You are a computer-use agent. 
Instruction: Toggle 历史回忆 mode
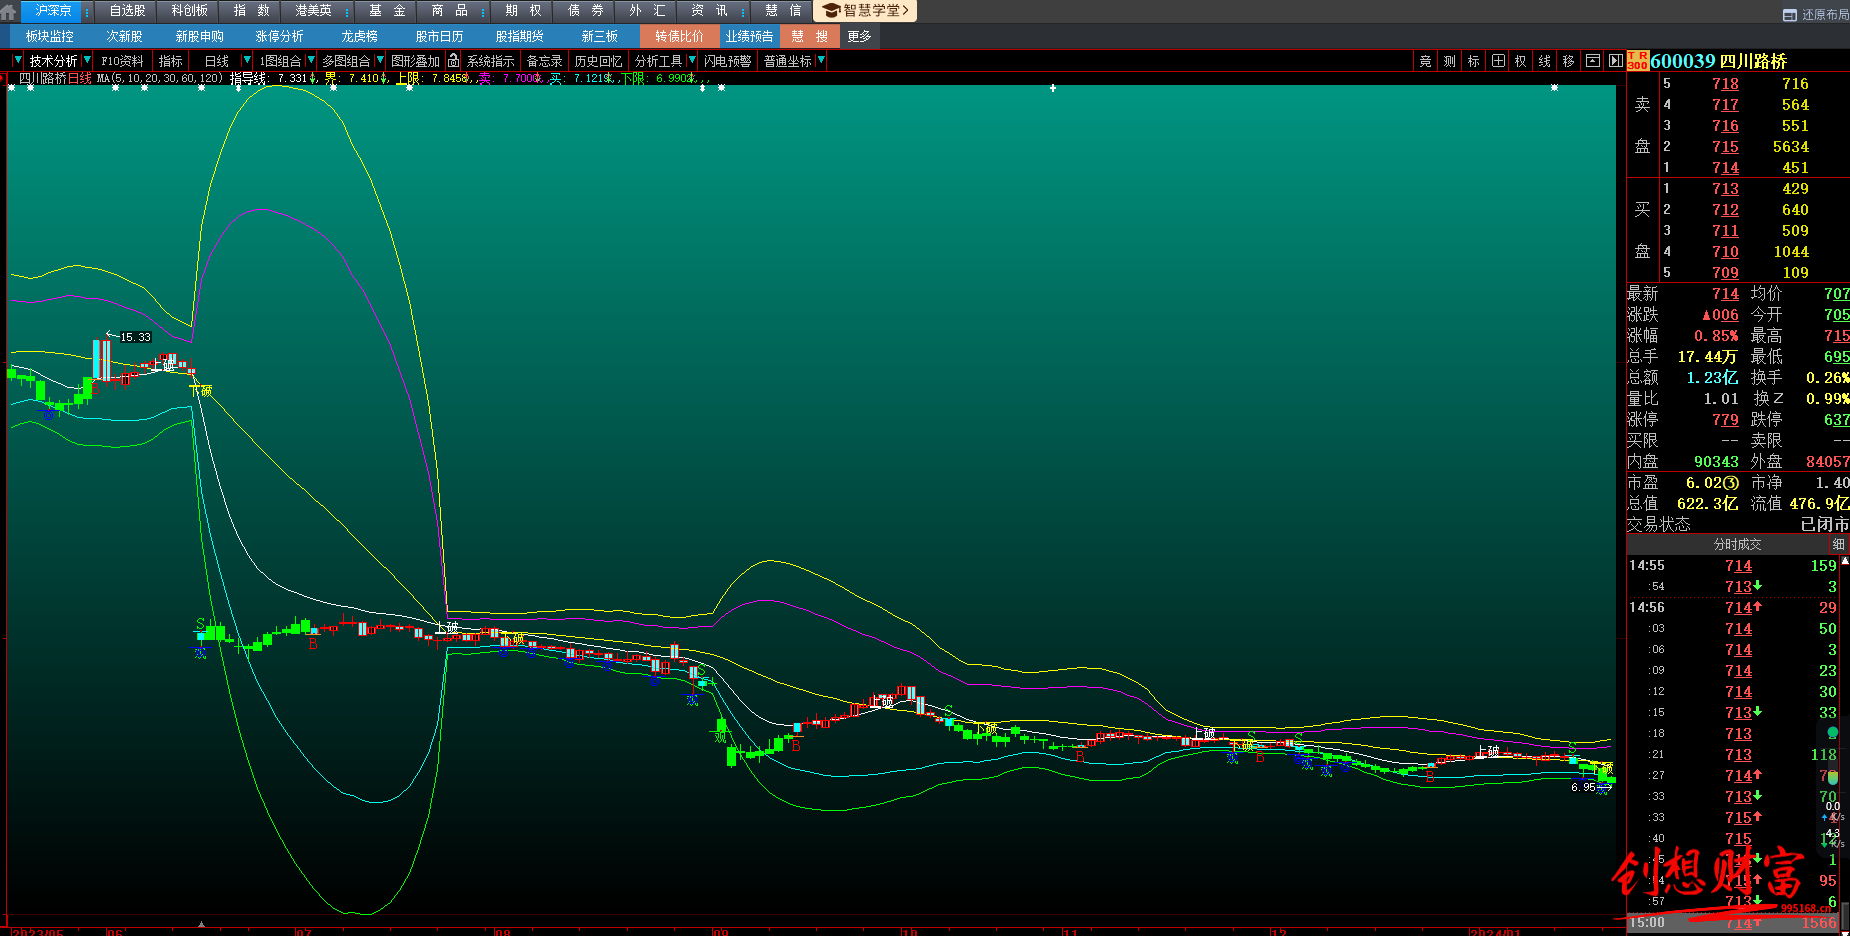click(598, 61)
